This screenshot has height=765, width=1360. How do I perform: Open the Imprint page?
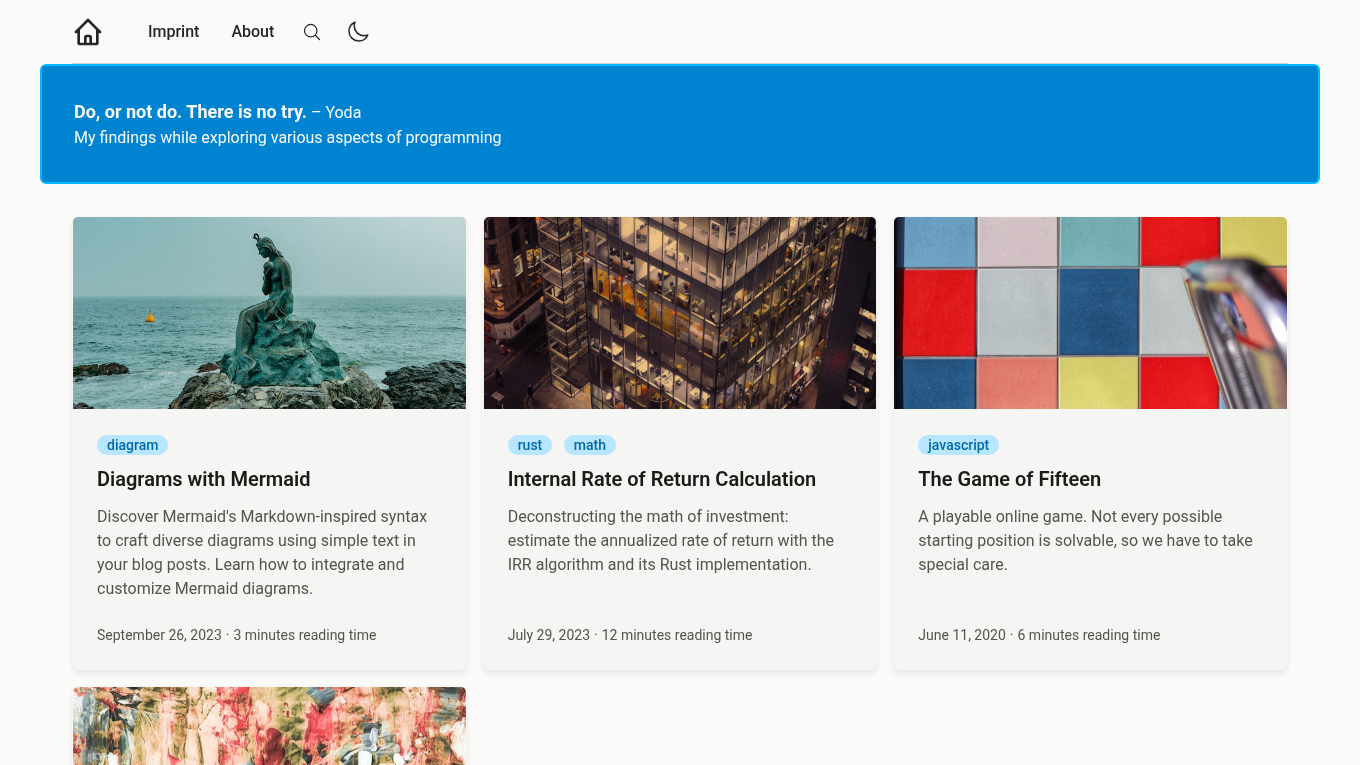tap(173, 31)
